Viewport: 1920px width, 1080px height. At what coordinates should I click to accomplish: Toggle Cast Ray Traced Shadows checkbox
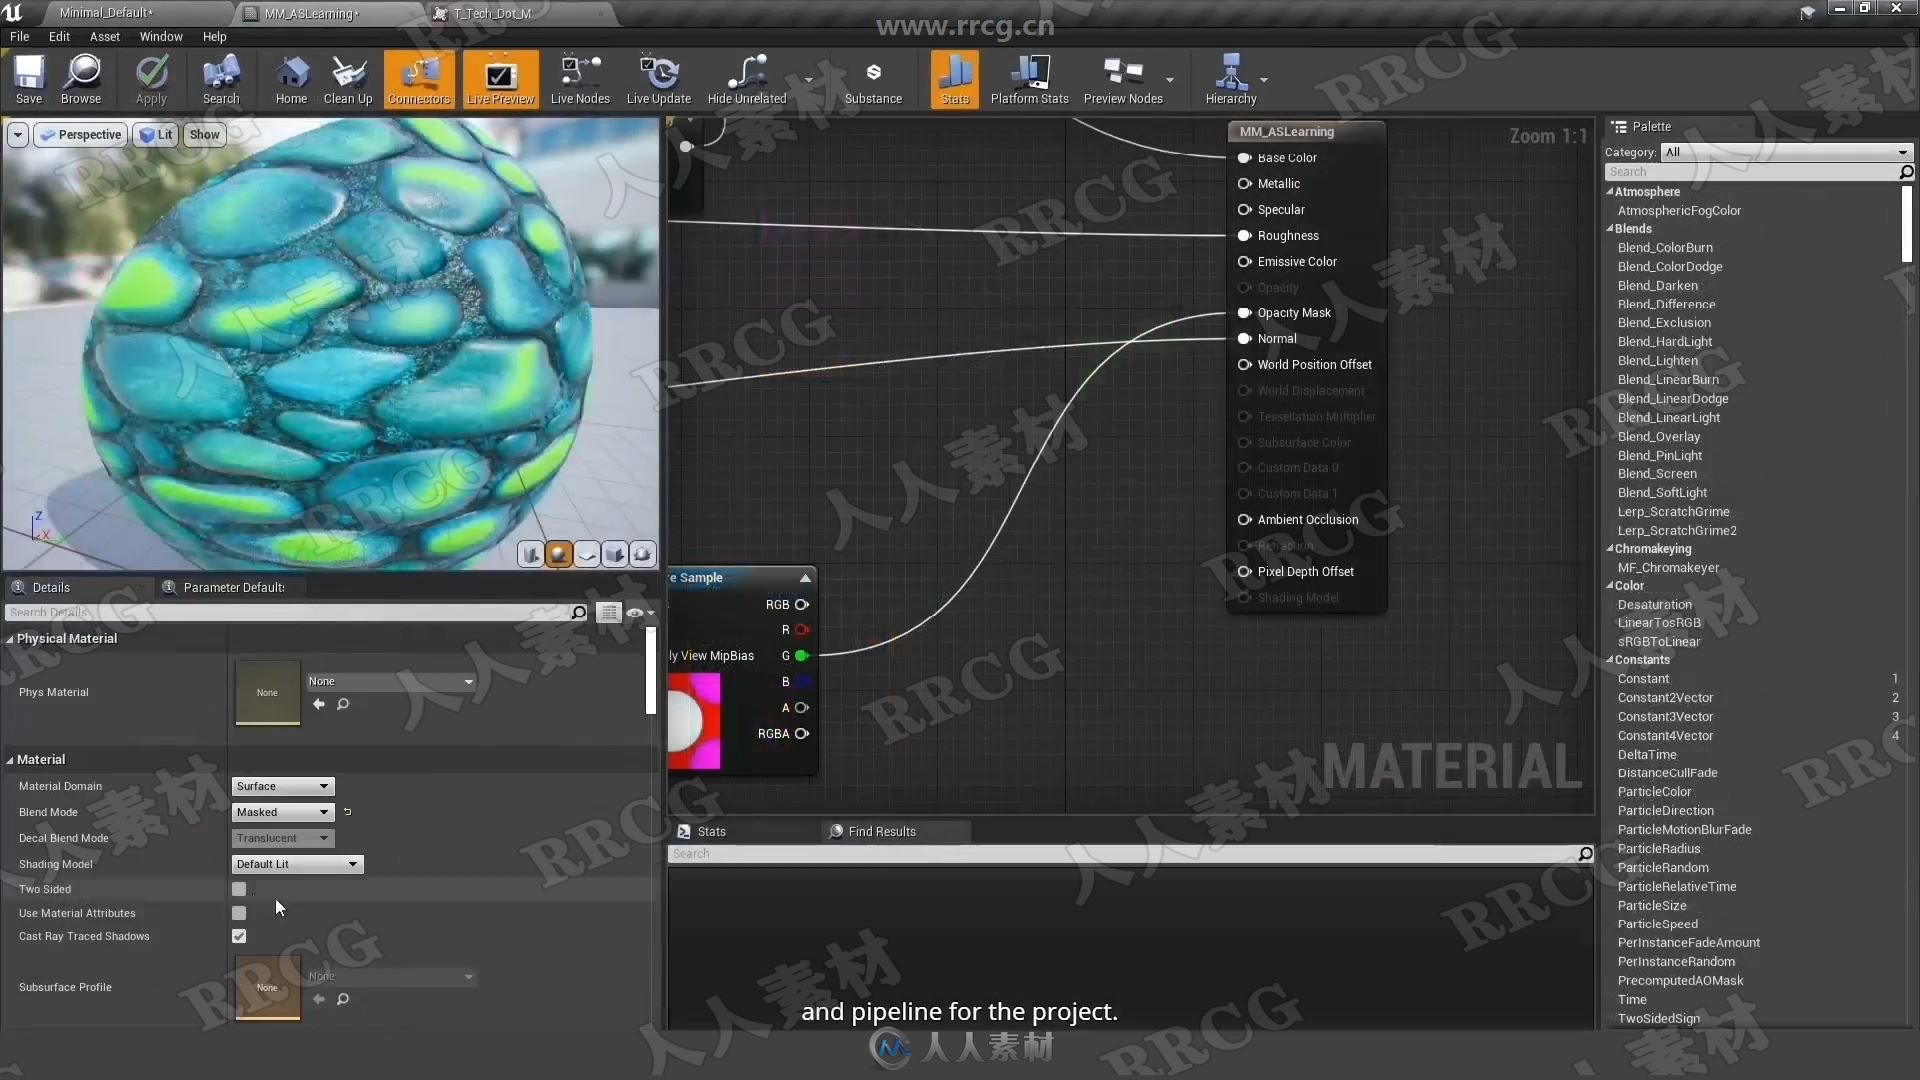(x=239, y=936)
